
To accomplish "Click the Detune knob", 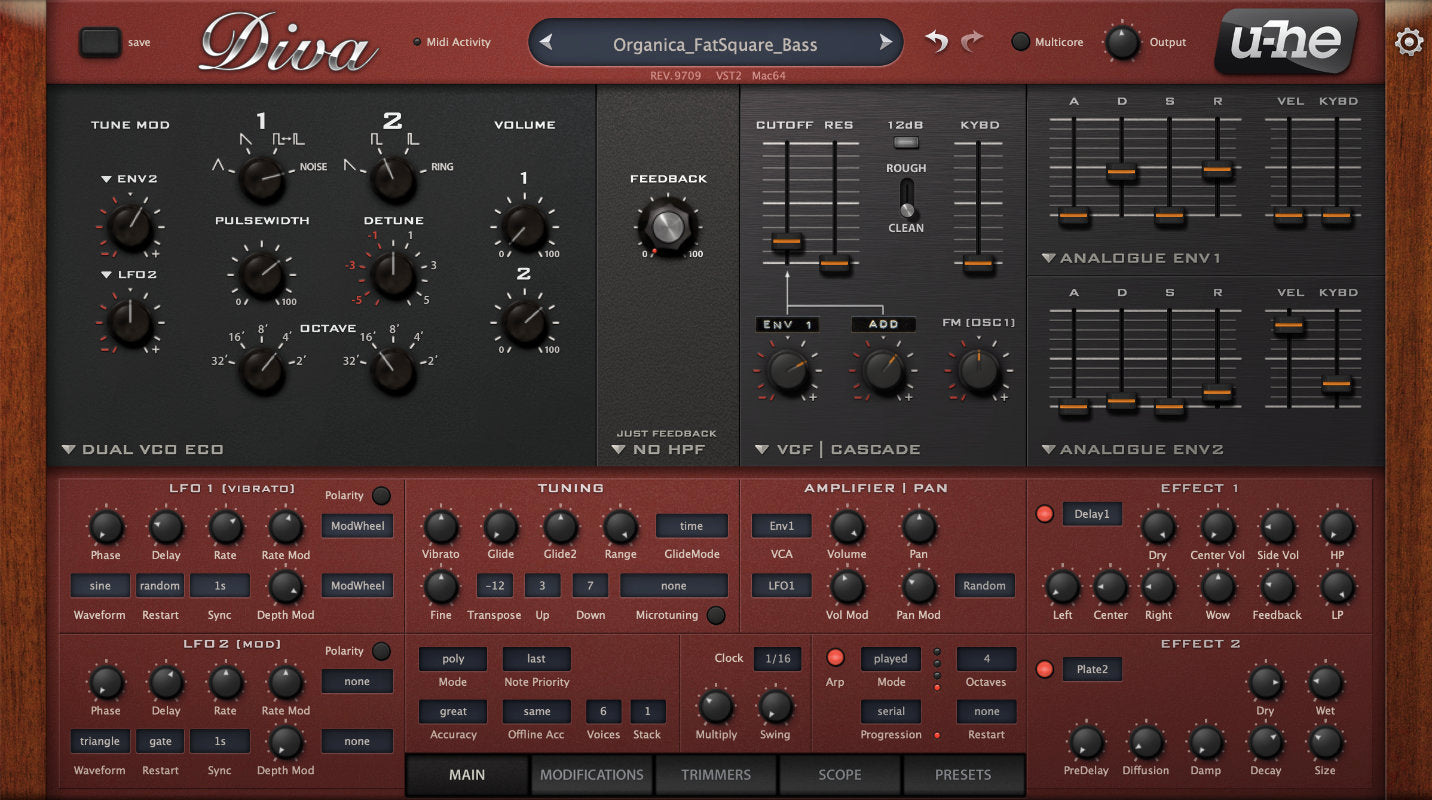I will point(392,273).
